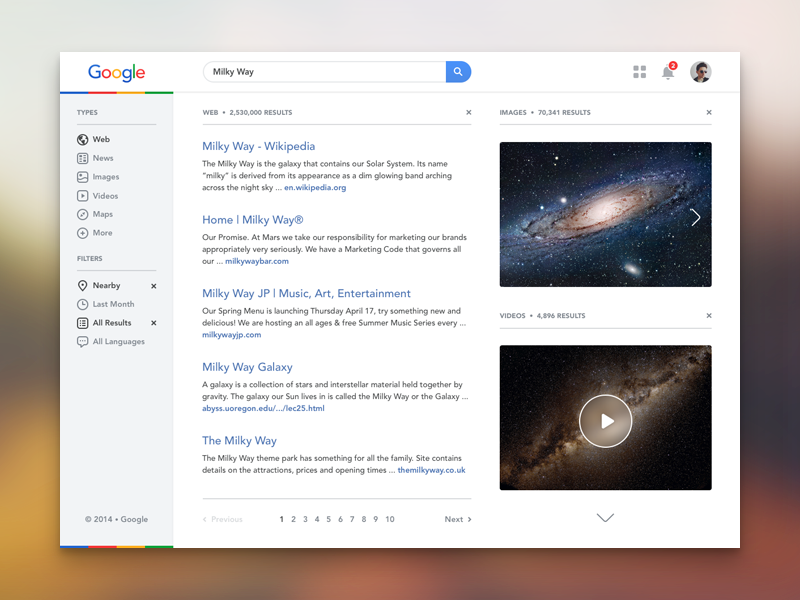This screenshot has height=600, width=800.
Task: Select the Web type
Action: (101, 139)
